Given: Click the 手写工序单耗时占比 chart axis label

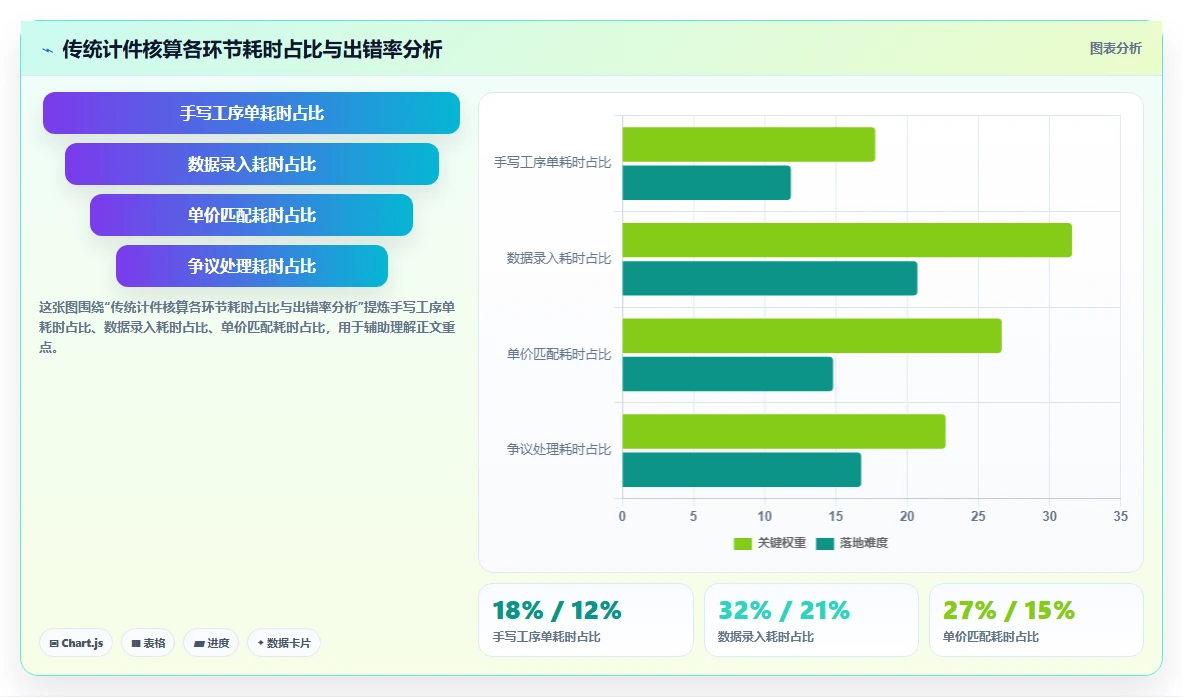Looking at the screenshot, I should coord(552,162).
